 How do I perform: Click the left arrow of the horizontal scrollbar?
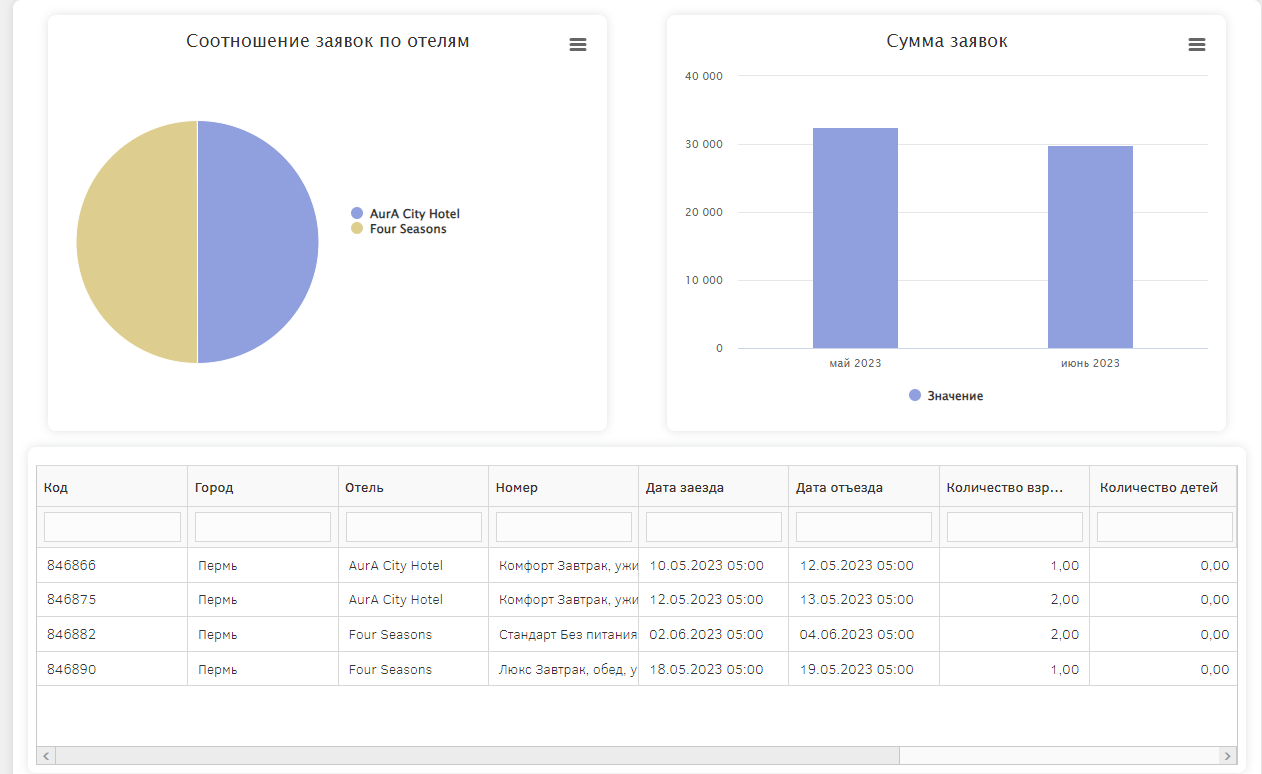click(x=46, y=756)
